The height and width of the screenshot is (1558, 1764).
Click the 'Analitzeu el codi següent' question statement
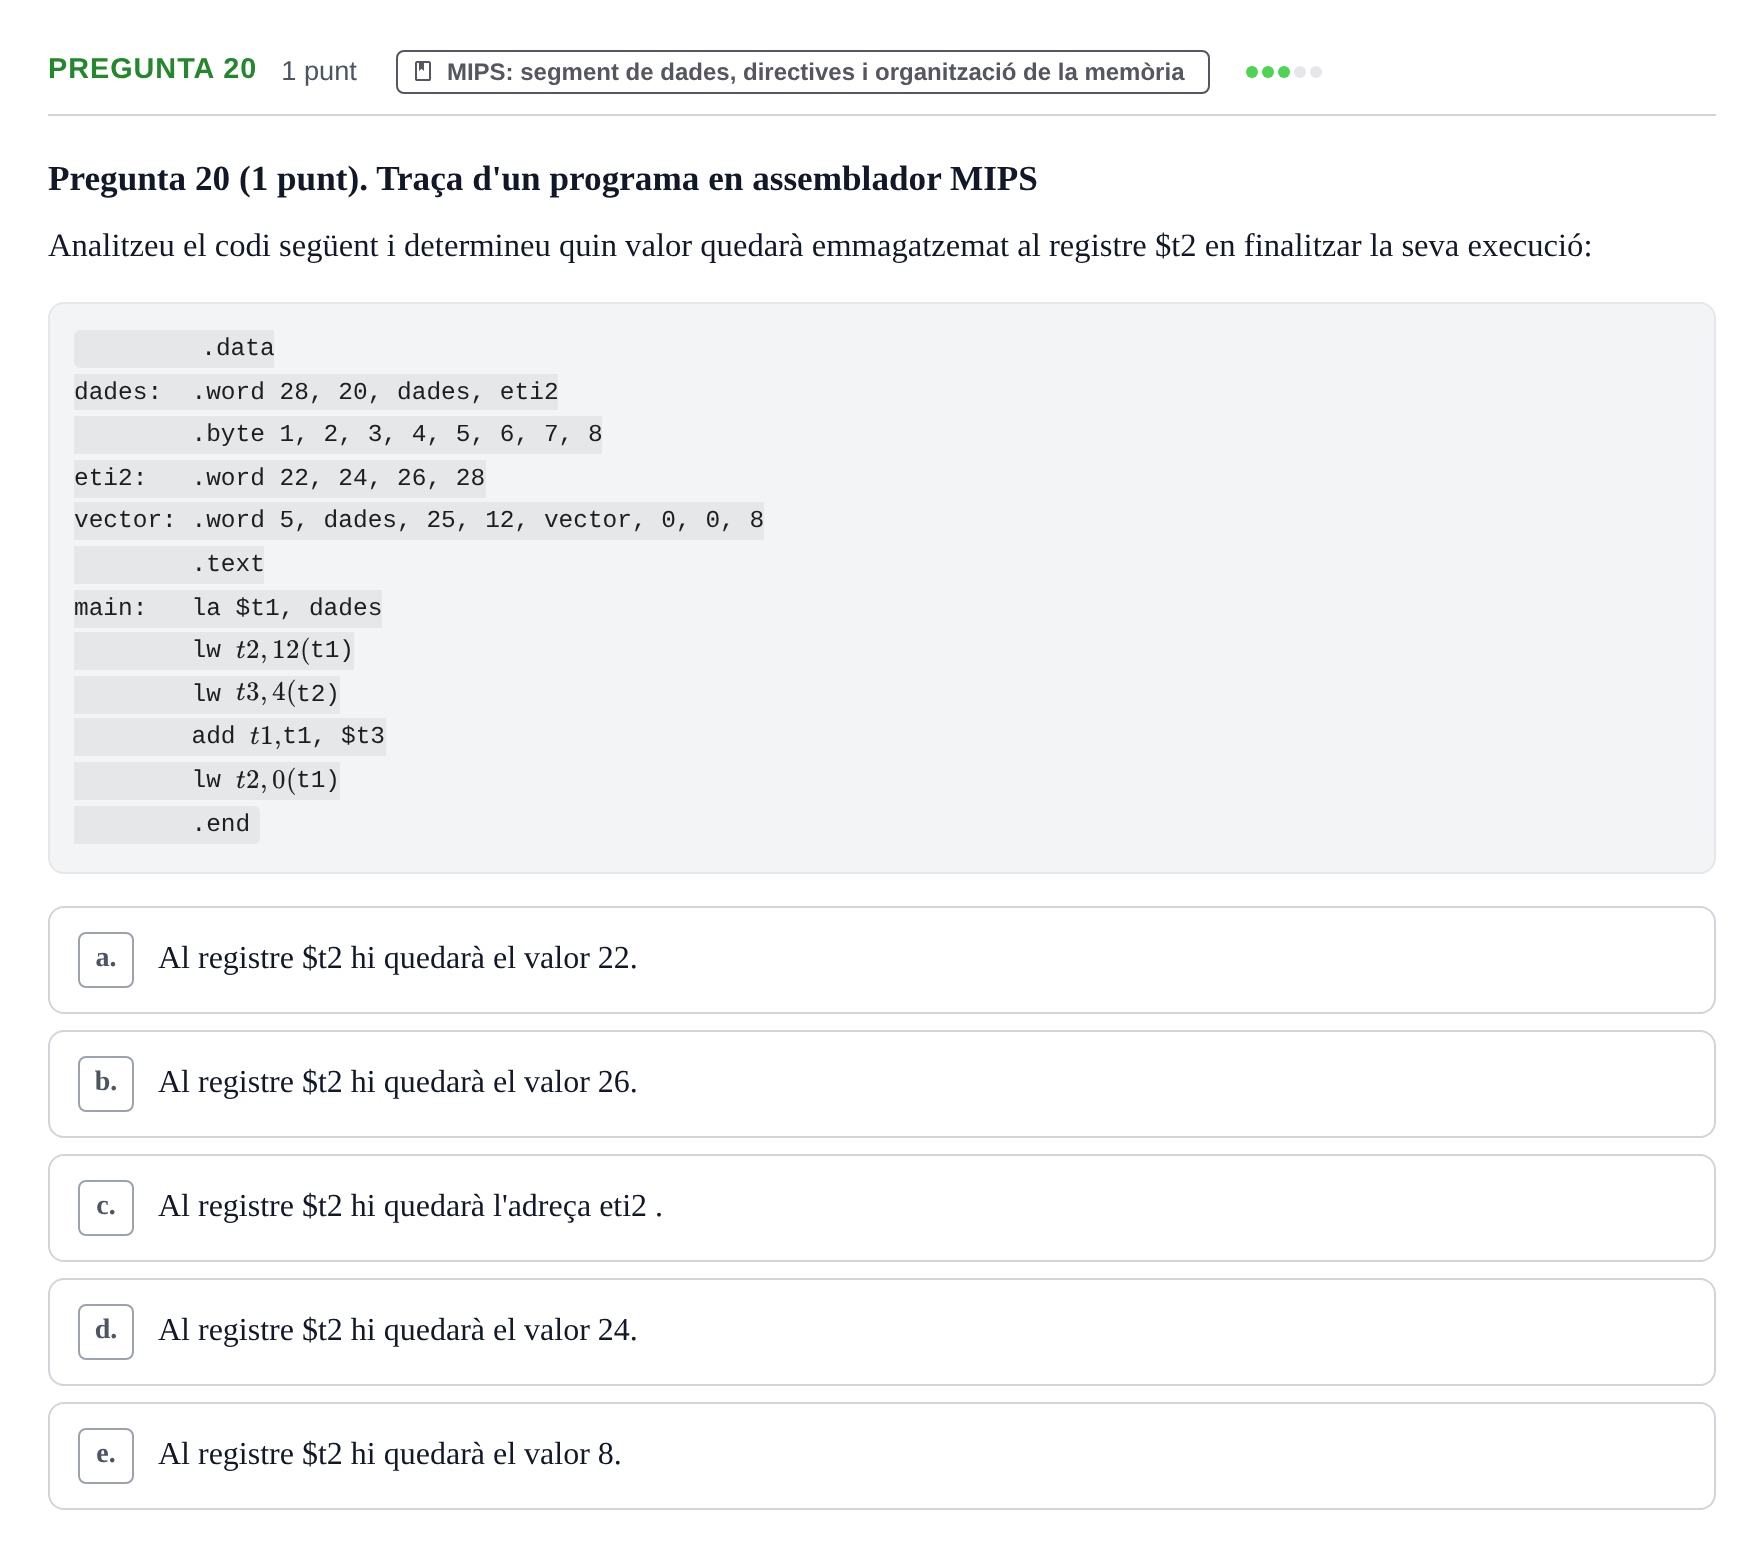point(820,246)
